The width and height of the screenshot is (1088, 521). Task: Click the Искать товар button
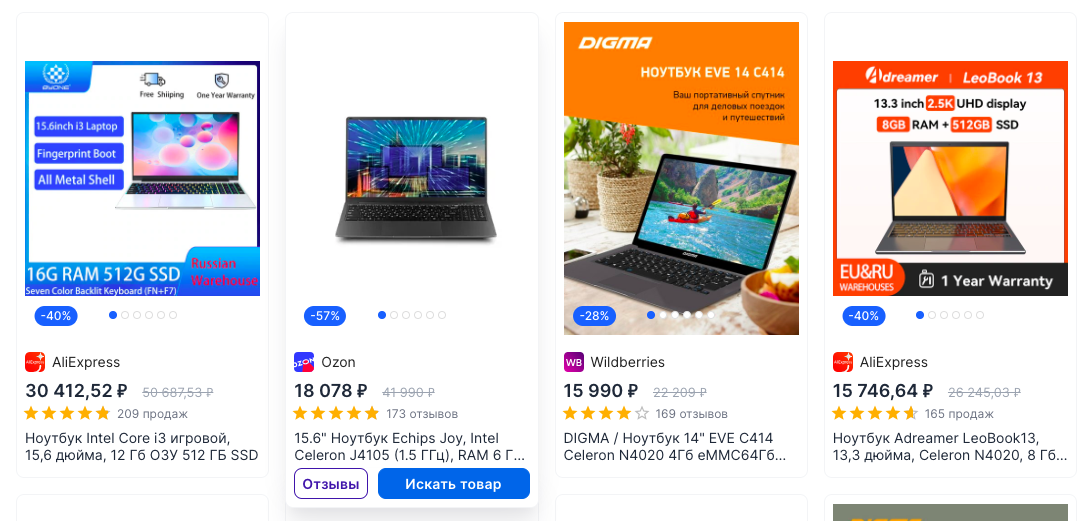454,484
